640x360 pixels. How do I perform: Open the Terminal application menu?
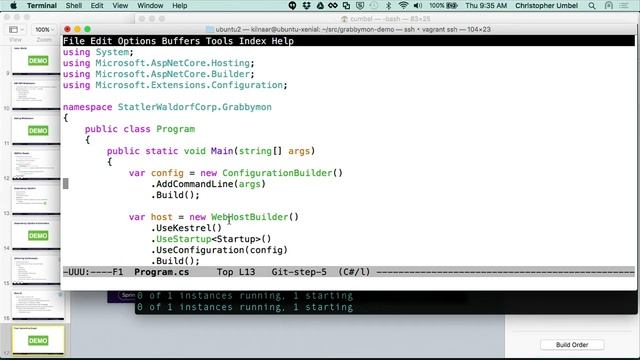pyautogui.click(x=42, y=6)
